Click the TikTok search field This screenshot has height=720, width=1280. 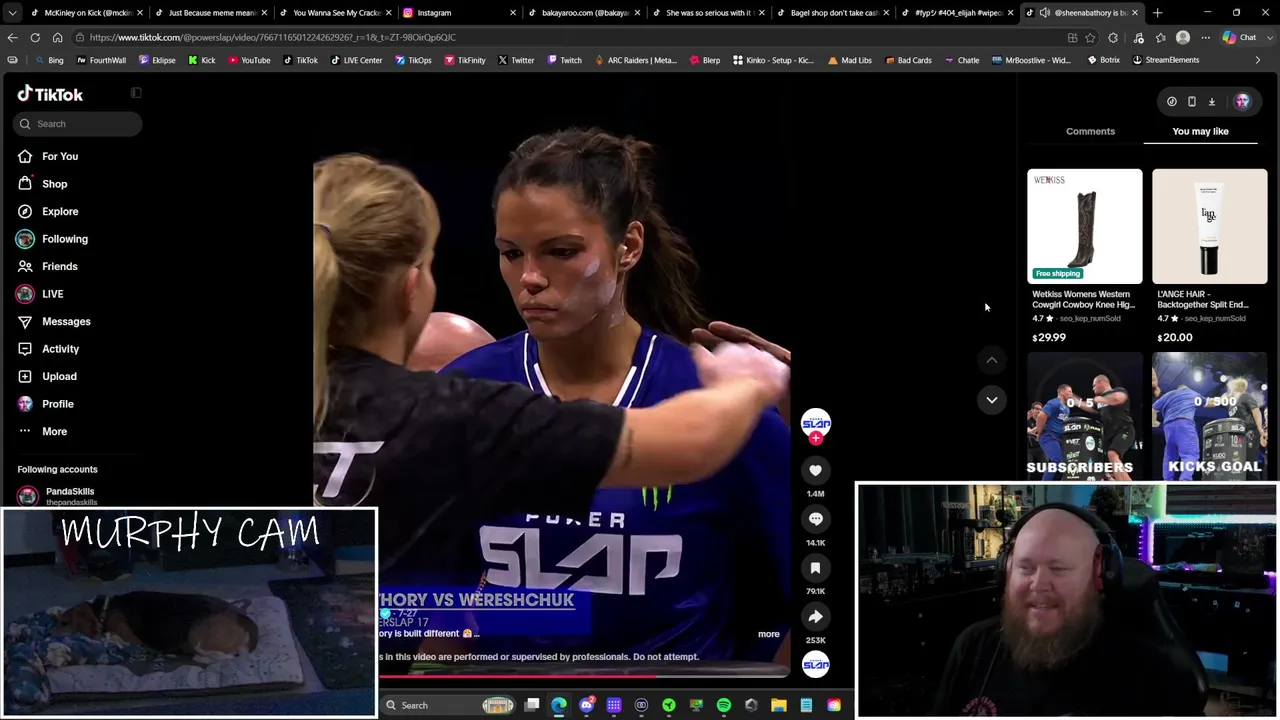pos(78,124)
